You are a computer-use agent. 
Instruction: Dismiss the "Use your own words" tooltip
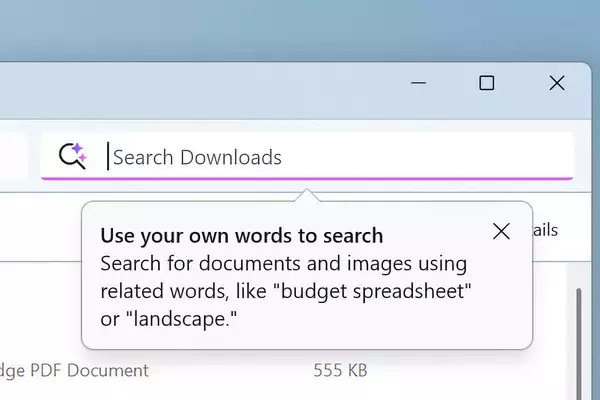pos(502,232)
